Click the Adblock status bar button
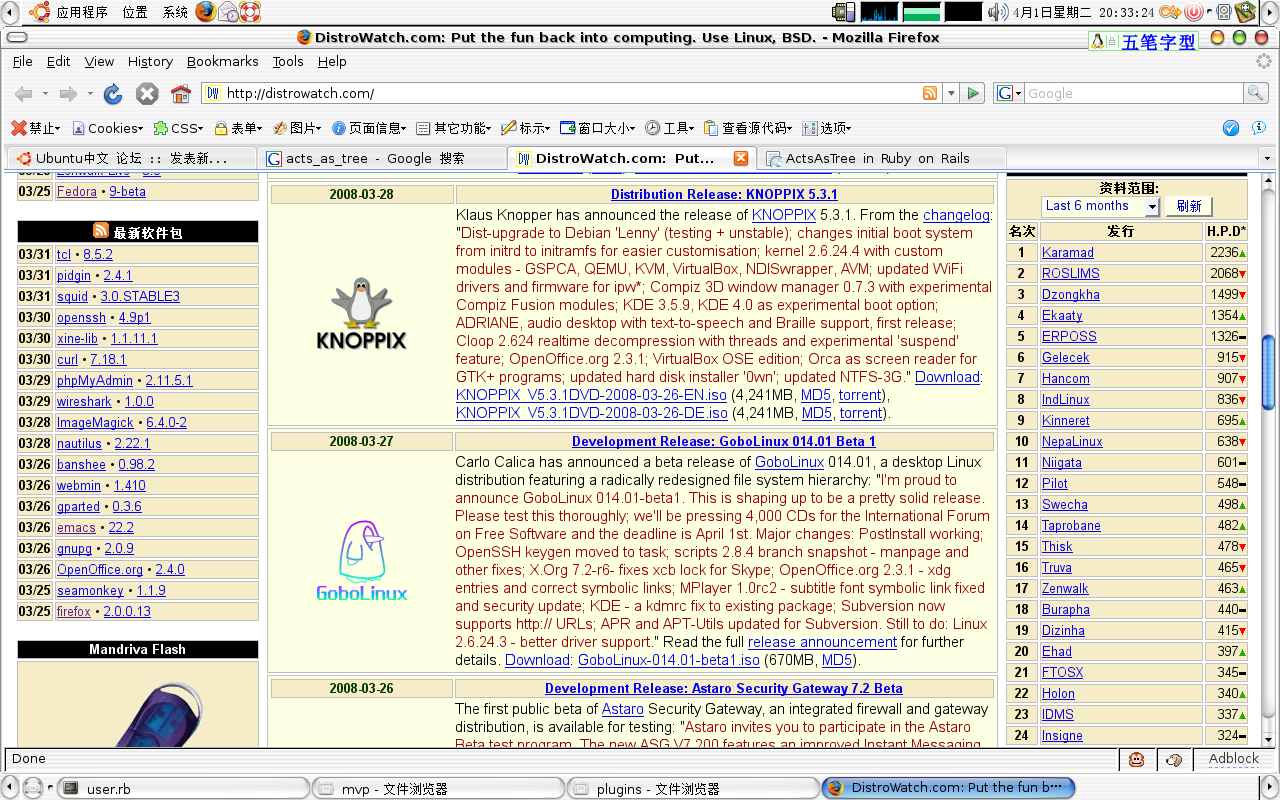Image resolution: width=1280 pixels, height=800 pixels. coord(1234,759)
